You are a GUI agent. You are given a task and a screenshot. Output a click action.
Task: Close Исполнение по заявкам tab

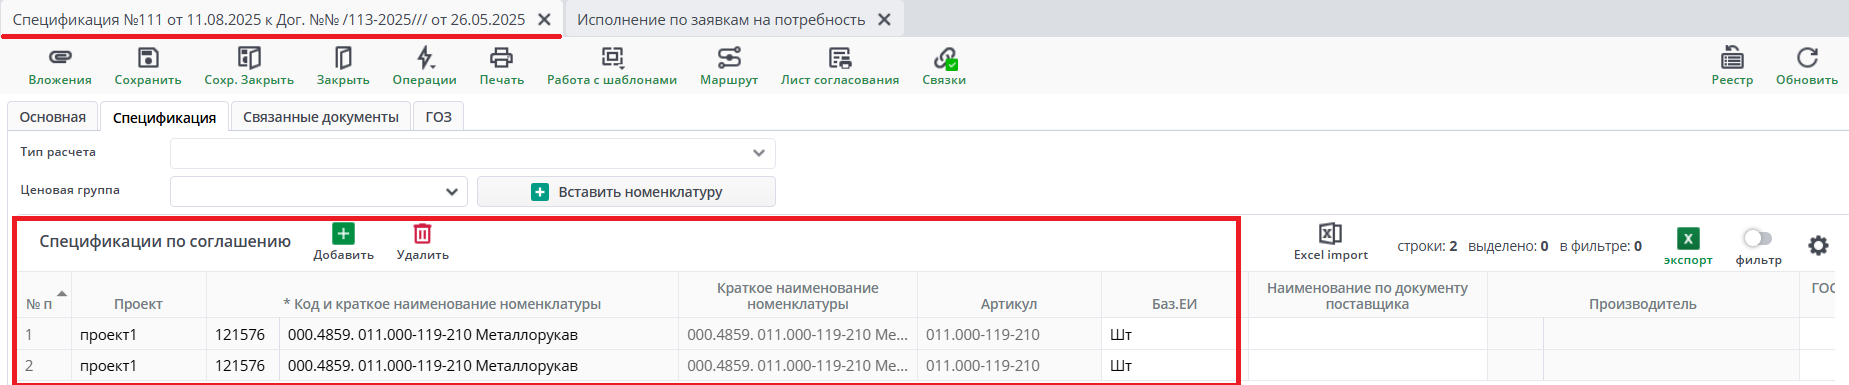click(884, 19)
